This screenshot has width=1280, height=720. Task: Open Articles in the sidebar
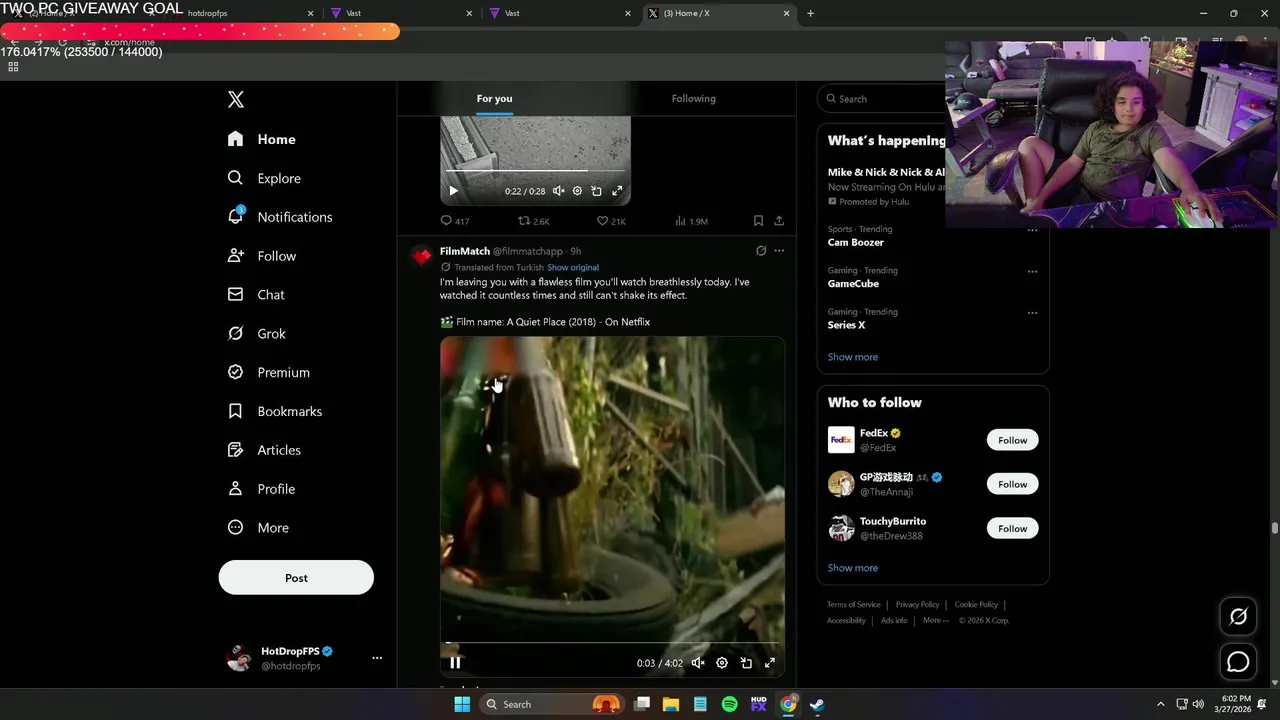tap(264, 450)
